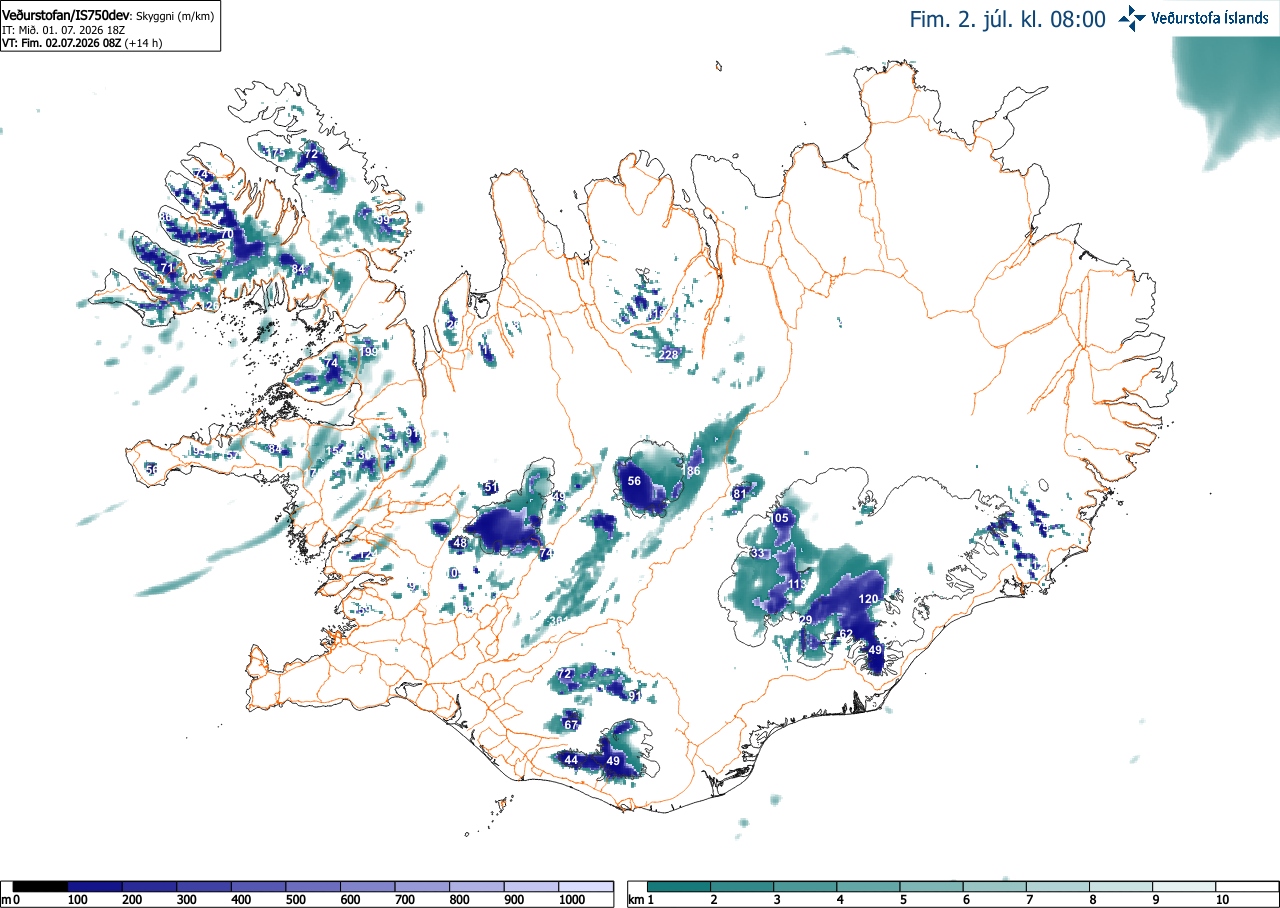Viewport: 1280px width, 908px height.
Task: Click the 81 visibility value label
Action: point(740,494)
